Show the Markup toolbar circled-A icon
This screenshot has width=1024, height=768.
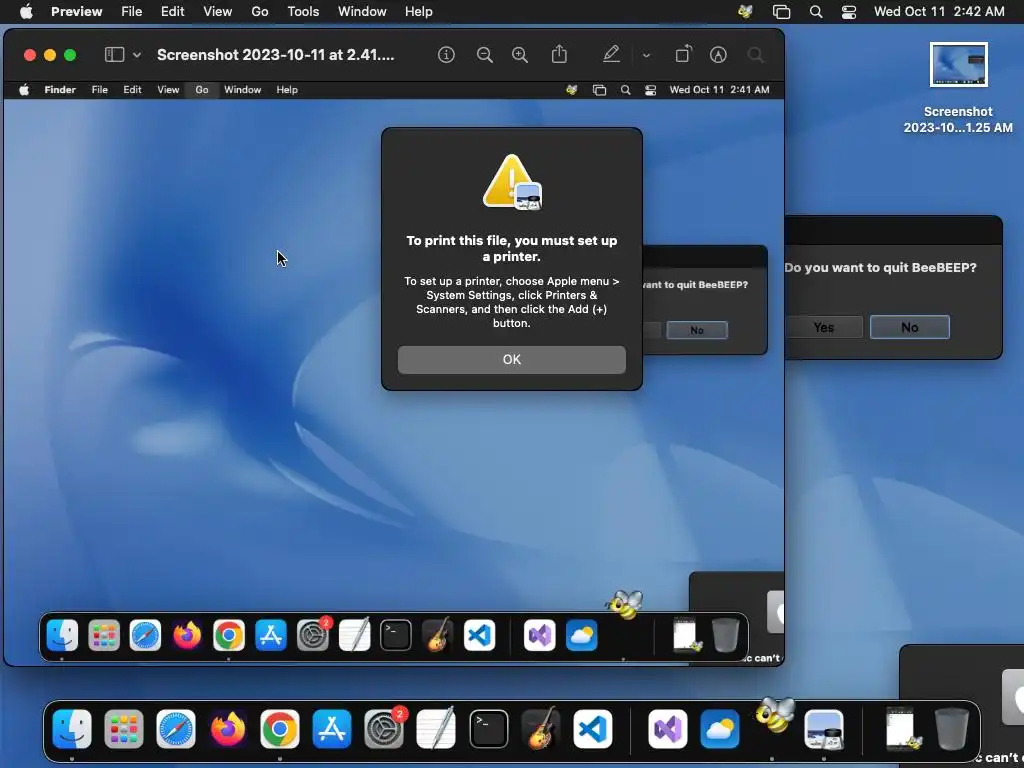pyautogui.click(x=718, y=55)
